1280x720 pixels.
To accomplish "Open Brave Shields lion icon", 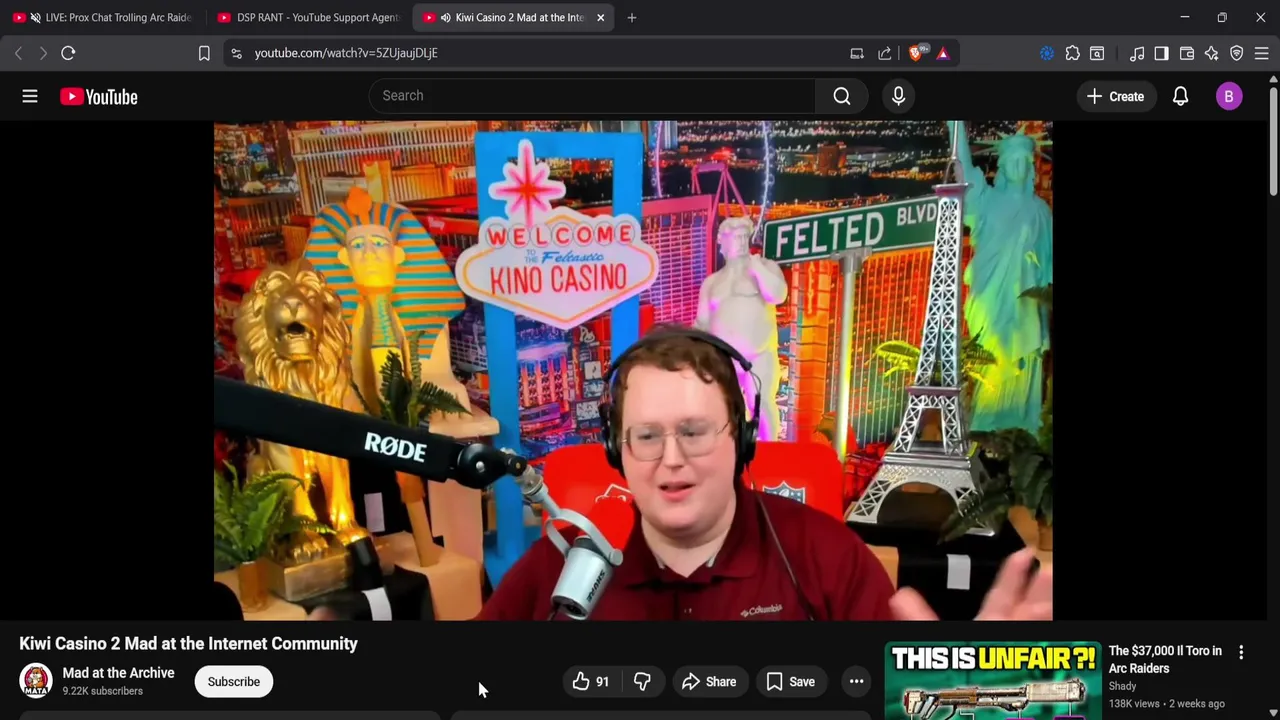I will coord(916,53).
